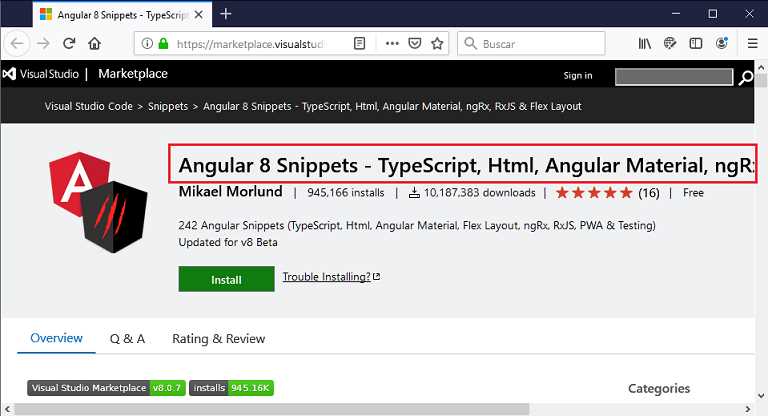768x416 pixels.
Task: Click the browser forward arrow
Action: 44,44
